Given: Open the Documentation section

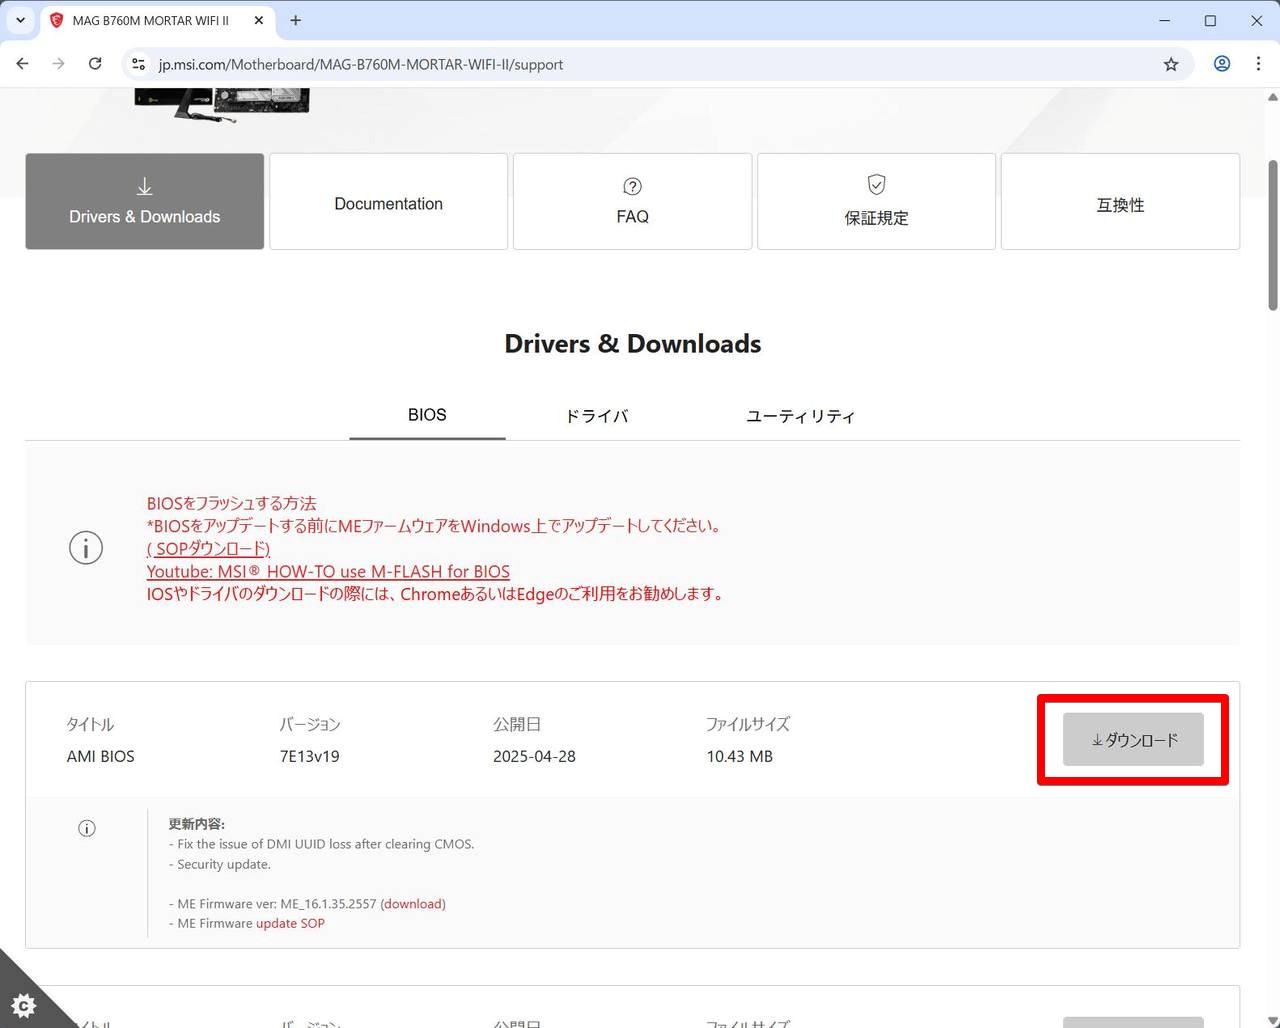Looking at the screenshot, I should 389,201.
